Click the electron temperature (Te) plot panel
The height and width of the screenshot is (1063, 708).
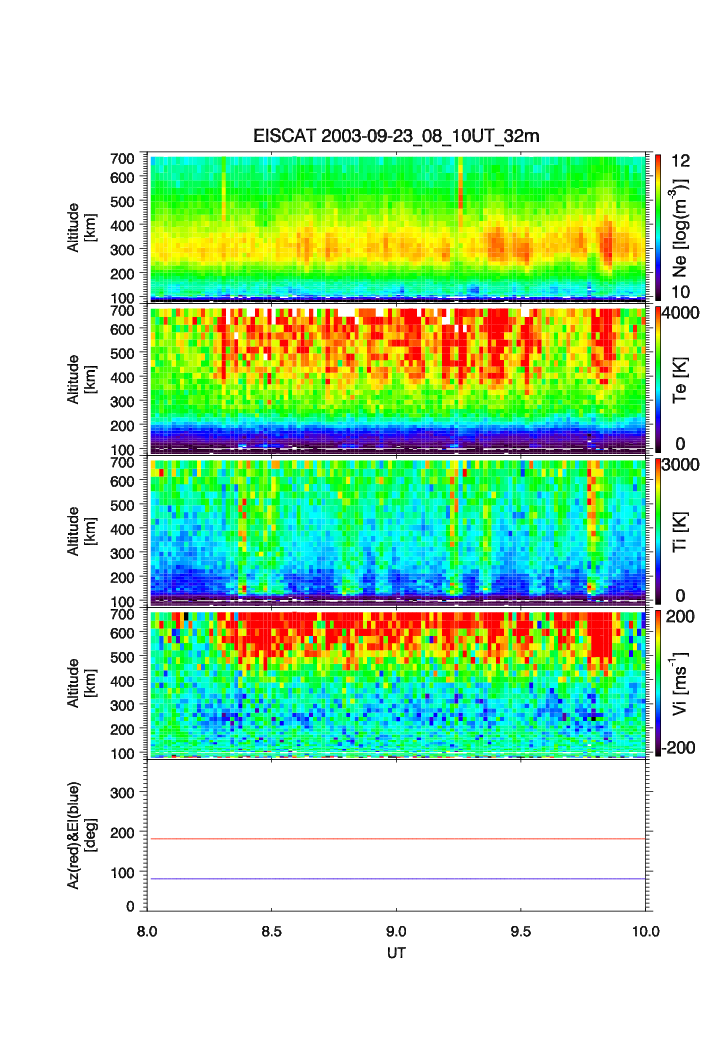(398, 379)
